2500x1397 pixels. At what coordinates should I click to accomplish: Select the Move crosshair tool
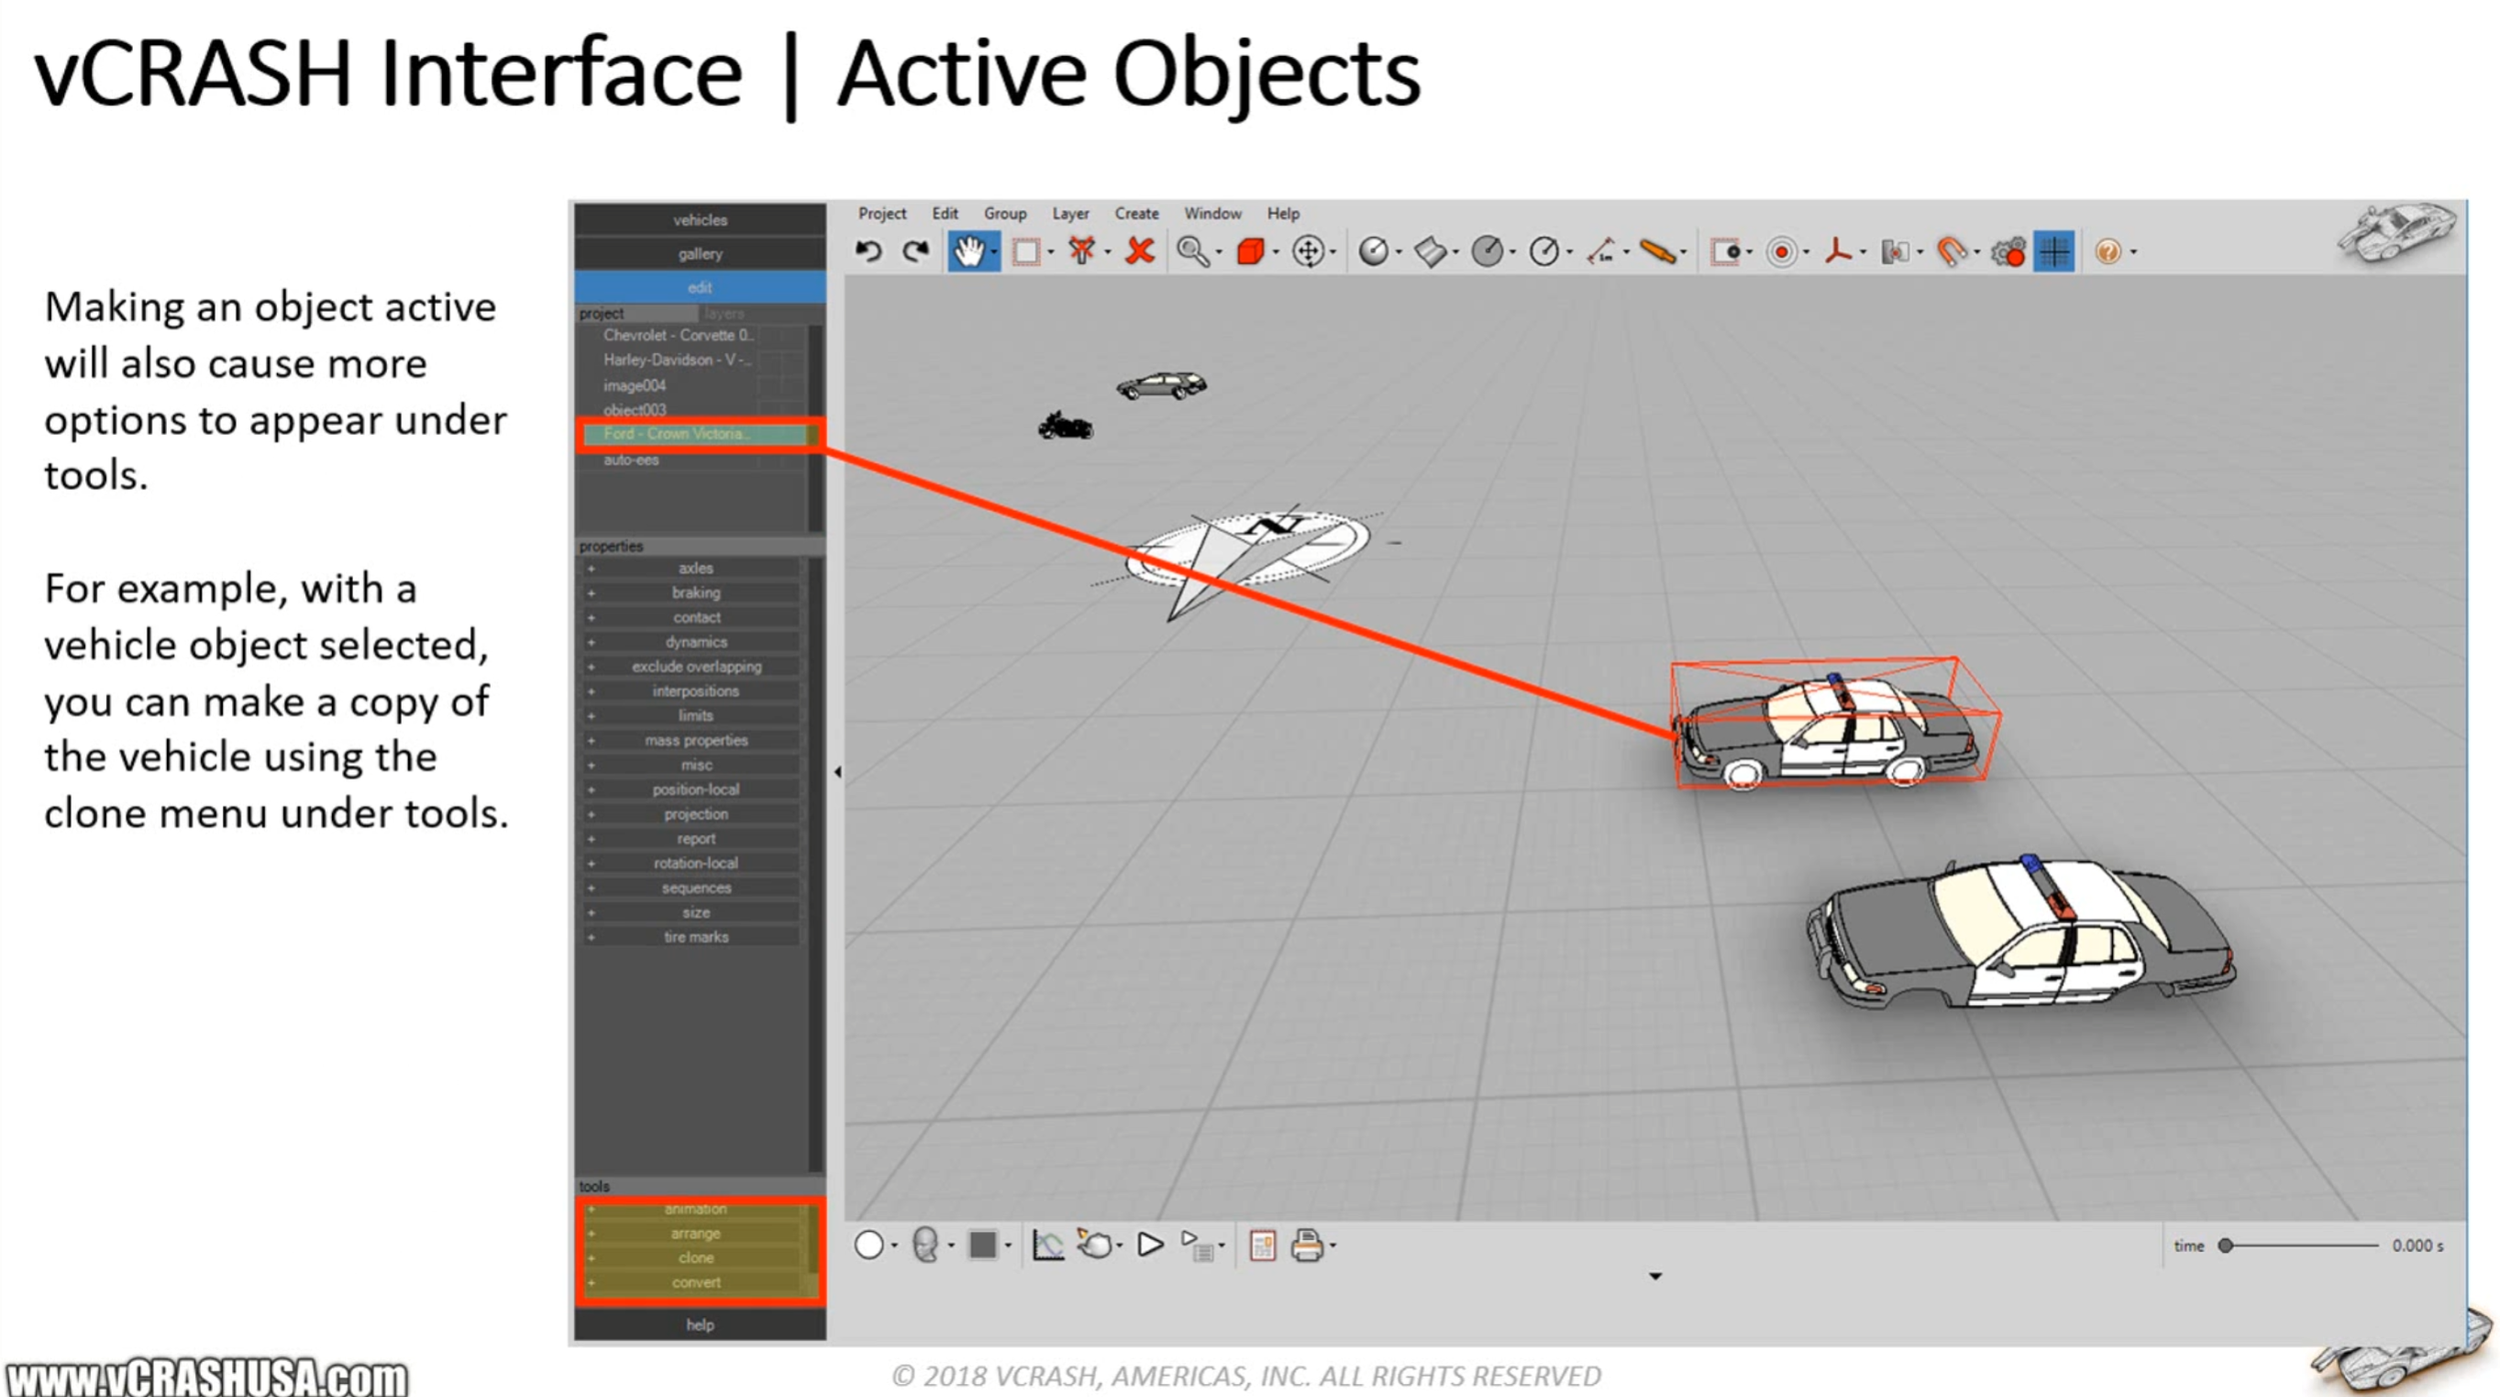coord(1308,251)
